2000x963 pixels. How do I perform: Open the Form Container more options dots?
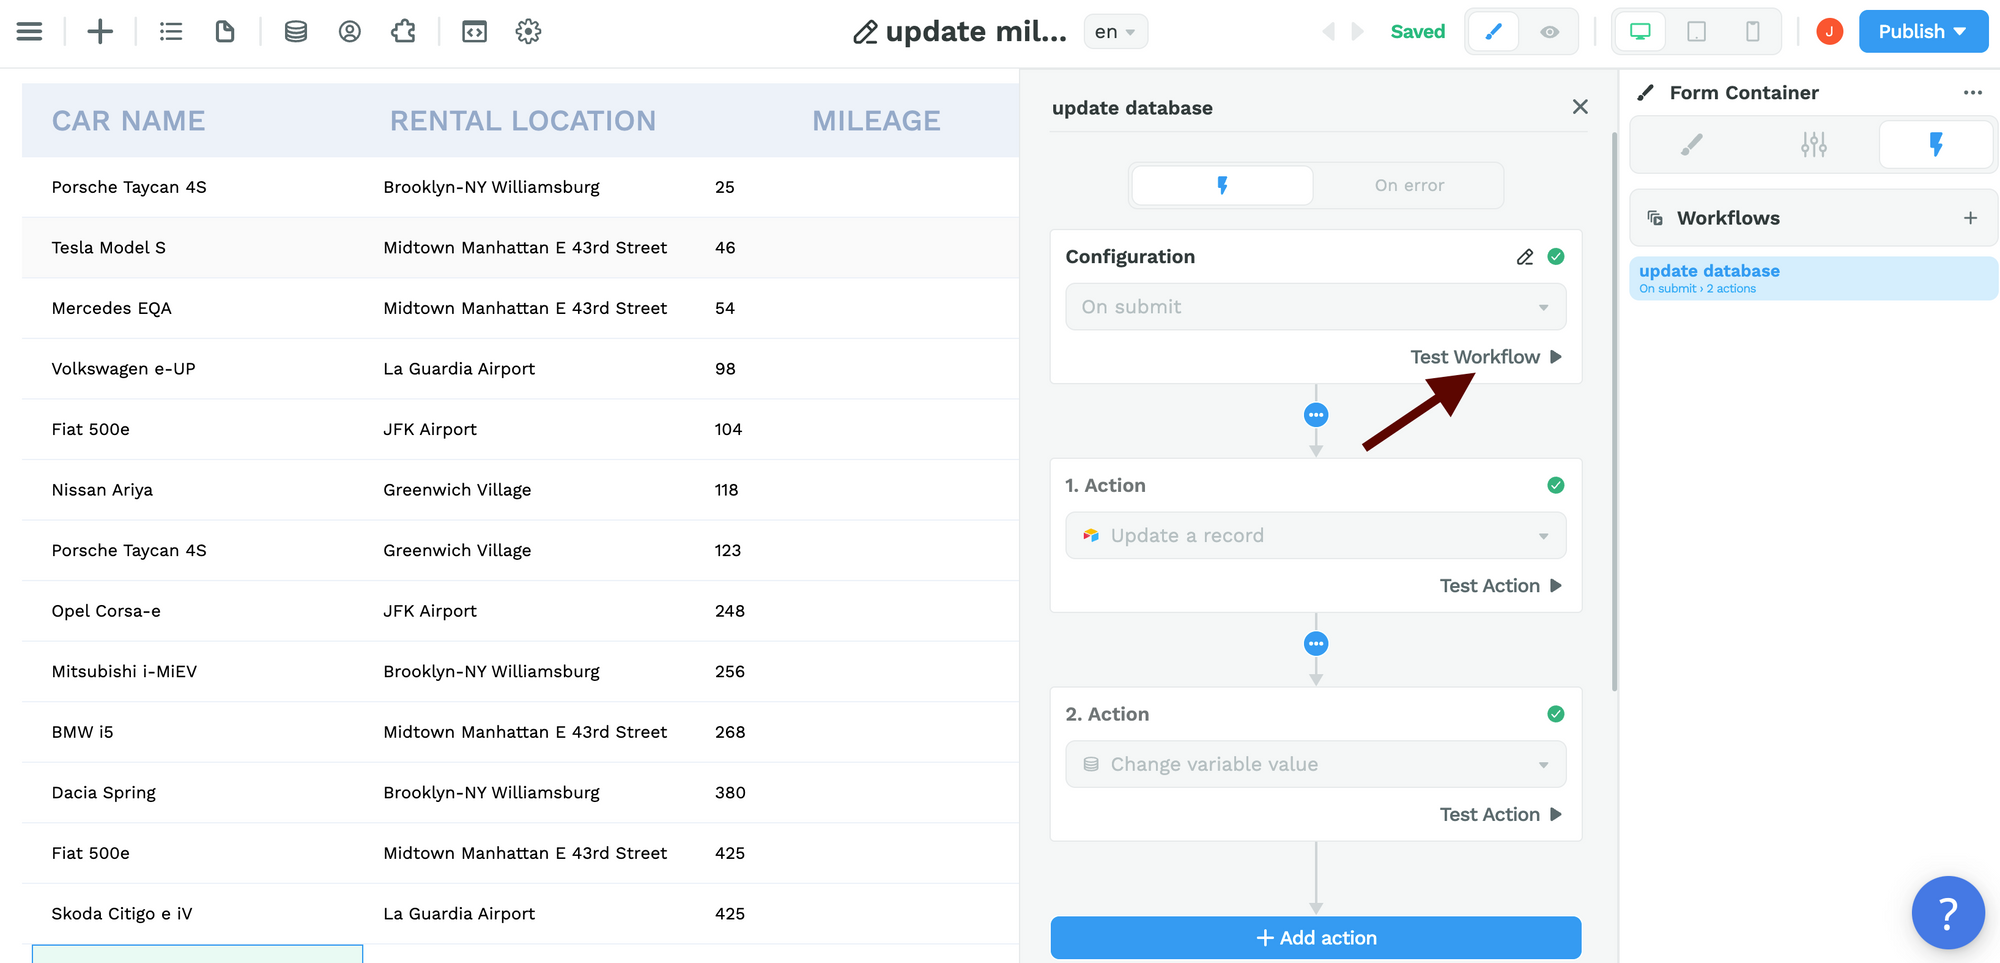tap(1972, 93)
